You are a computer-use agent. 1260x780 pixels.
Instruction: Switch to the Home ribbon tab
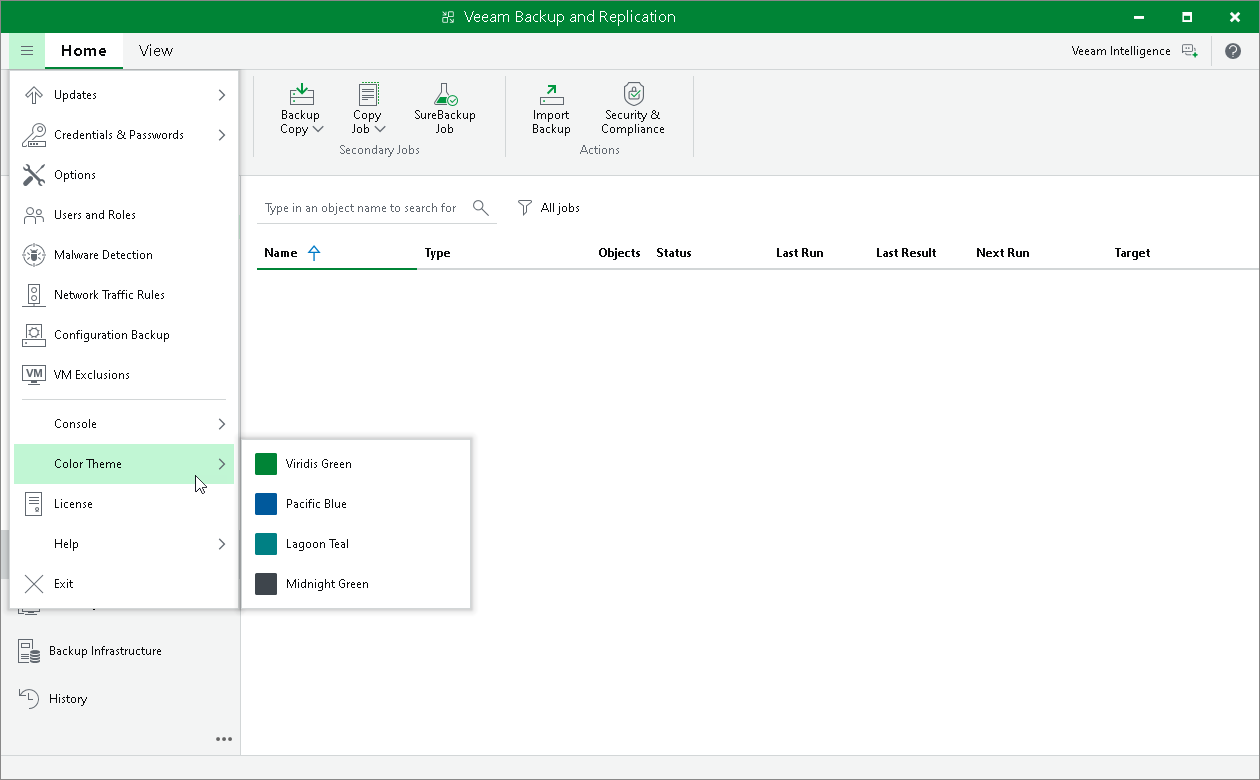click(x=84, y=50)
